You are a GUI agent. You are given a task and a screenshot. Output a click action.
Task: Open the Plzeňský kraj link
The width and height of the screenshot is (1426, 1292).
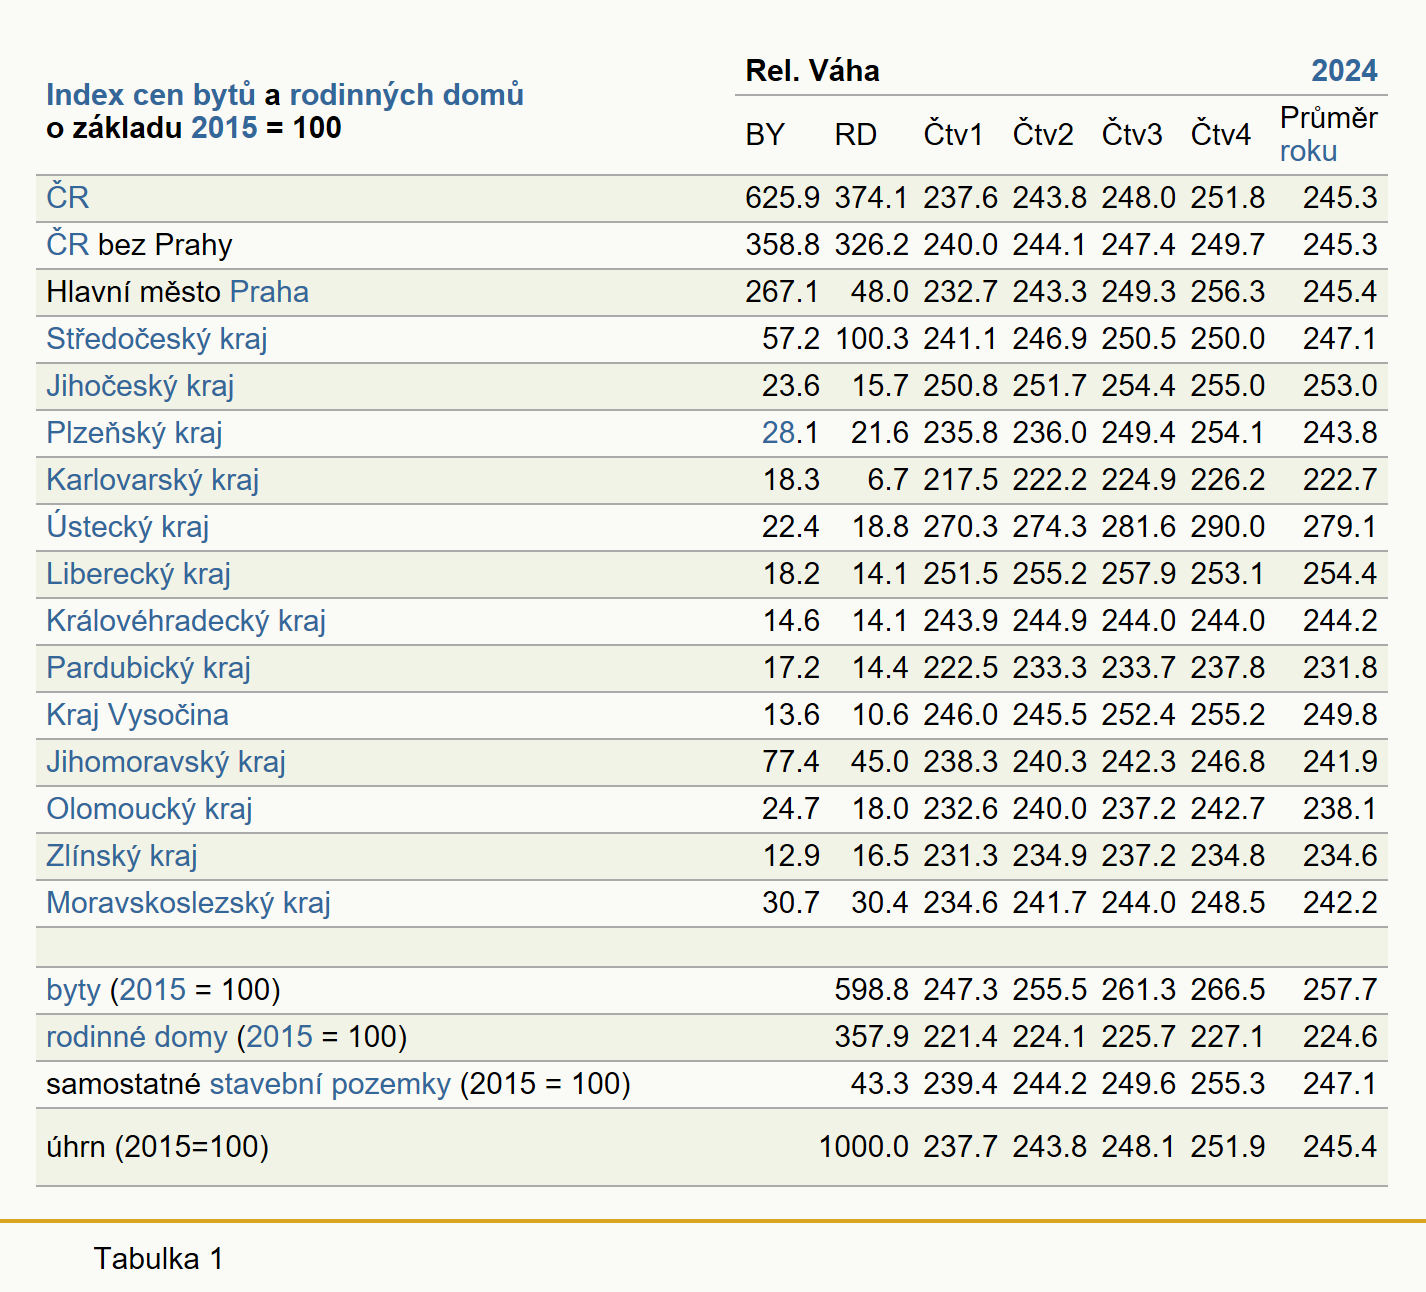(134, 433)
